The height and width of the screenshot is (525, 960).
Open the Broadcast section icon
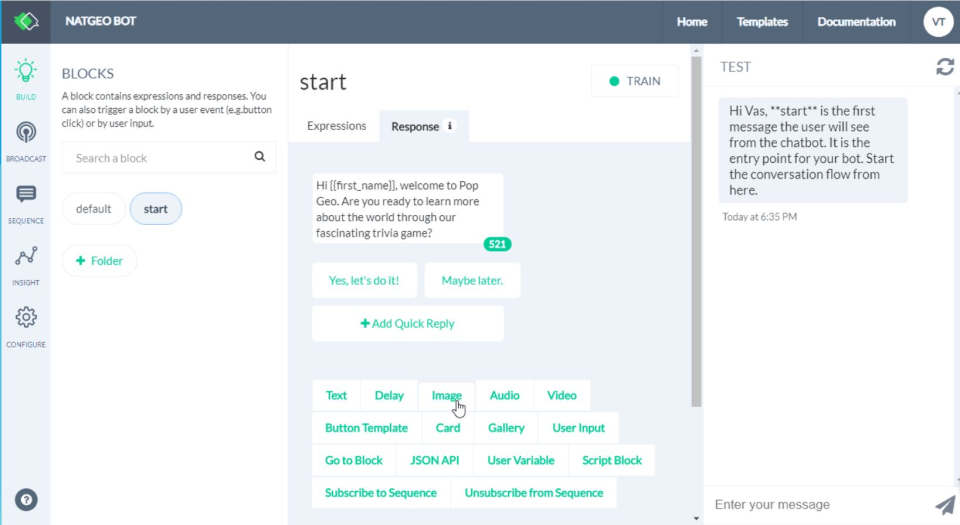(x=26, y=139)
